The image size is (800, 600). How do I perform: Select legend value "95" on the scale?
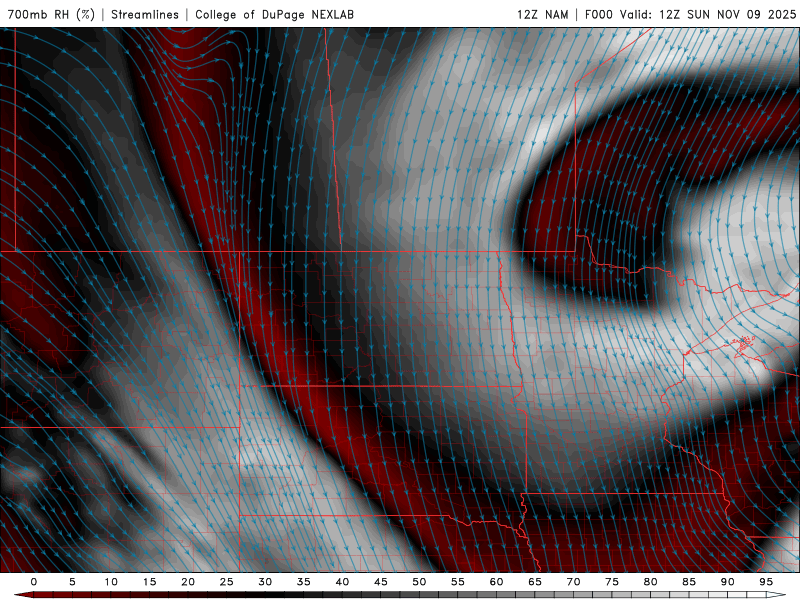766,582
